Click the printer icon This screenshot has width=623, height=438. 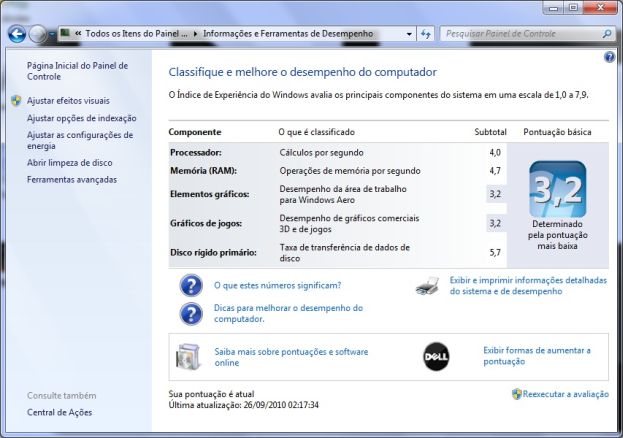(x=428, y=285)
